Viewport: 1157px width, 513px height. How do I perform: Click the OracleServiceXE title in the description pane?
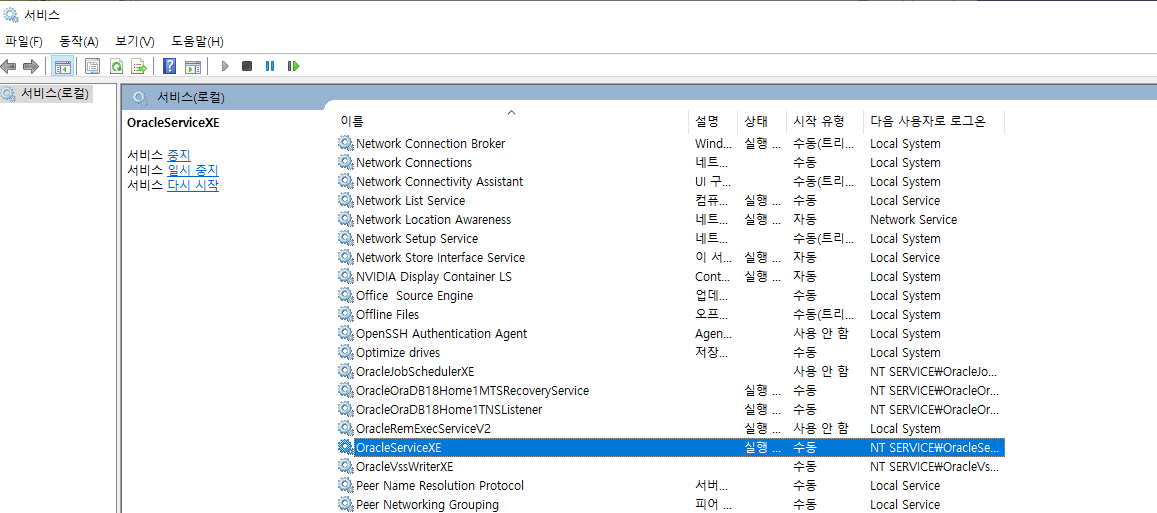click(x=173, y=123)
